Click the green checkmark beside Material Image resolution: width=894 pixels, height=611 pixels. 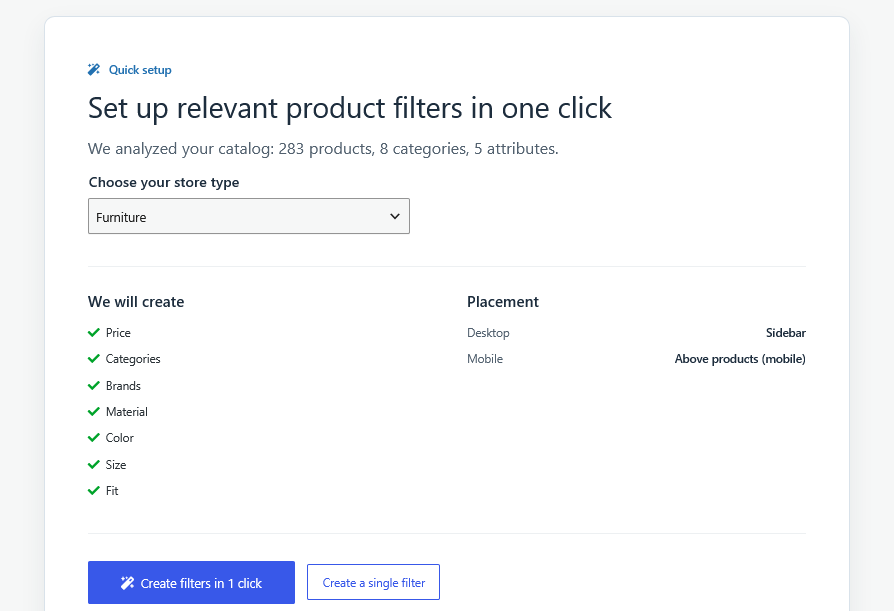click(94, 412)
